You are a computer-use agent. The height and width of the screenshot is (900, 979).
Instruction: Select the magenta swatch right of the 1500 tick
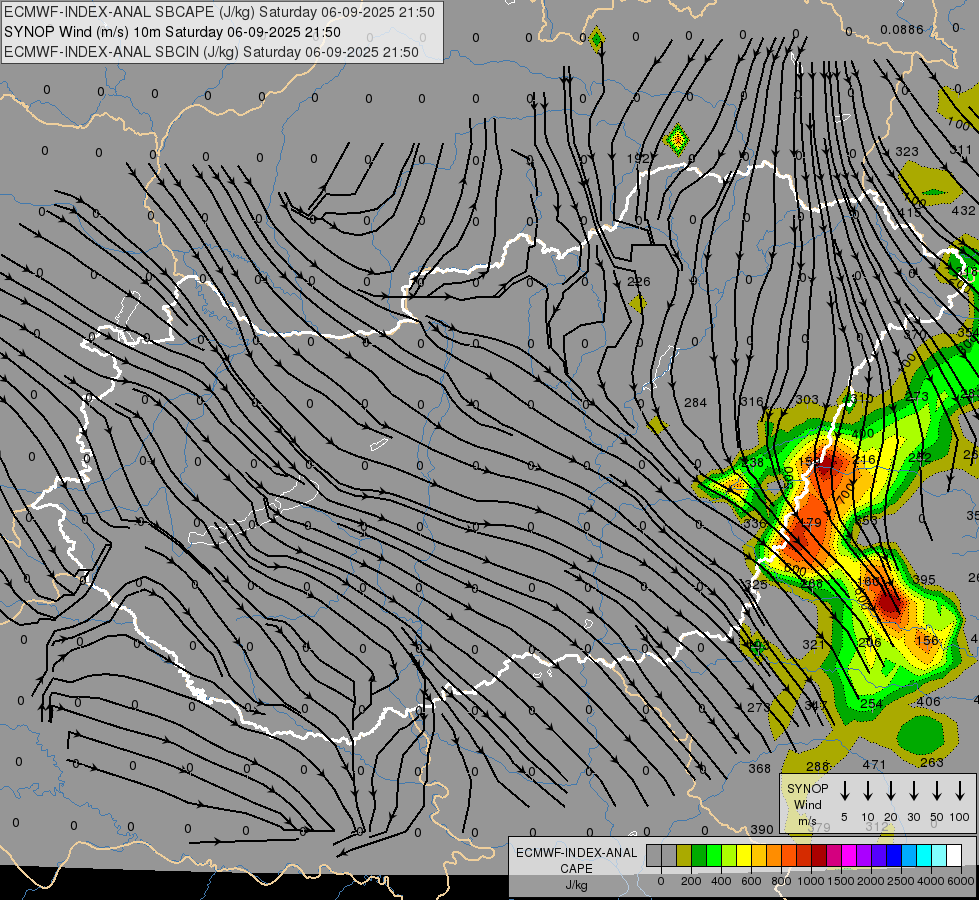tap(849, 856)
